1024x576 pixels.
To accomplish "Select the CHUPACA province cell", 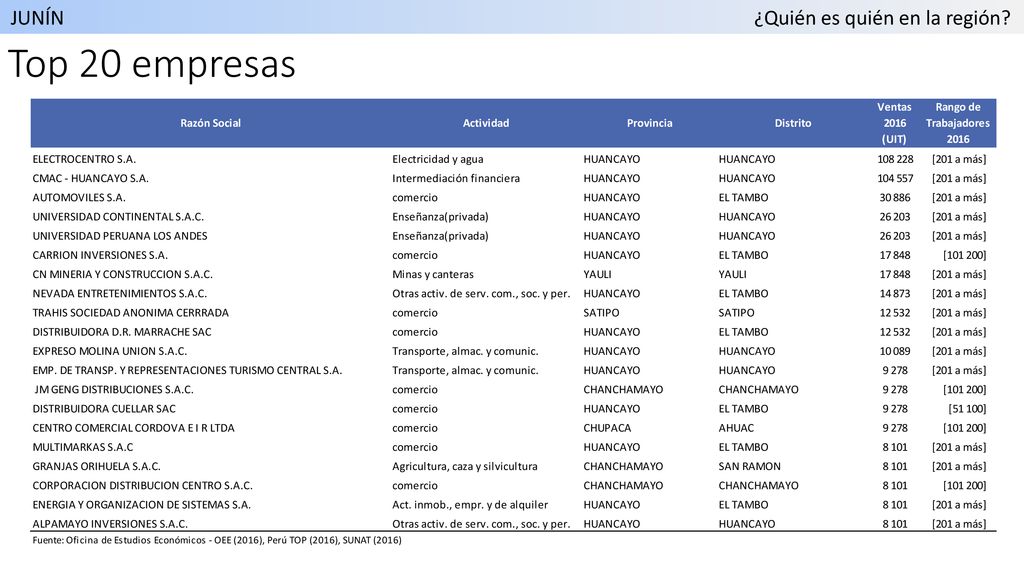I will point(607,428).
